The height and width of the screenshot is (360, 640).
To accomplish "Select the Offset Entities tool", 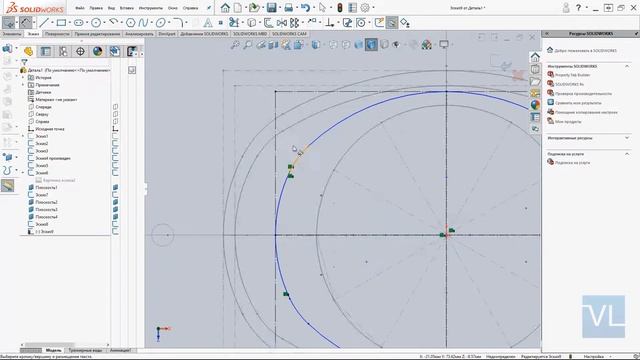I will pos(268,23).
